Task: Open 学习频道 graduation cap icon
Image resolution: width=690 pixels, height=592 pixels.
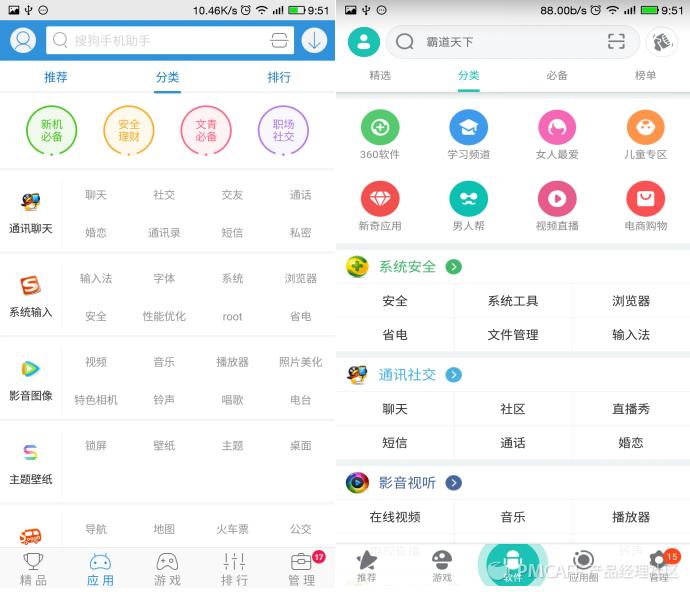Action: (468, 128)
